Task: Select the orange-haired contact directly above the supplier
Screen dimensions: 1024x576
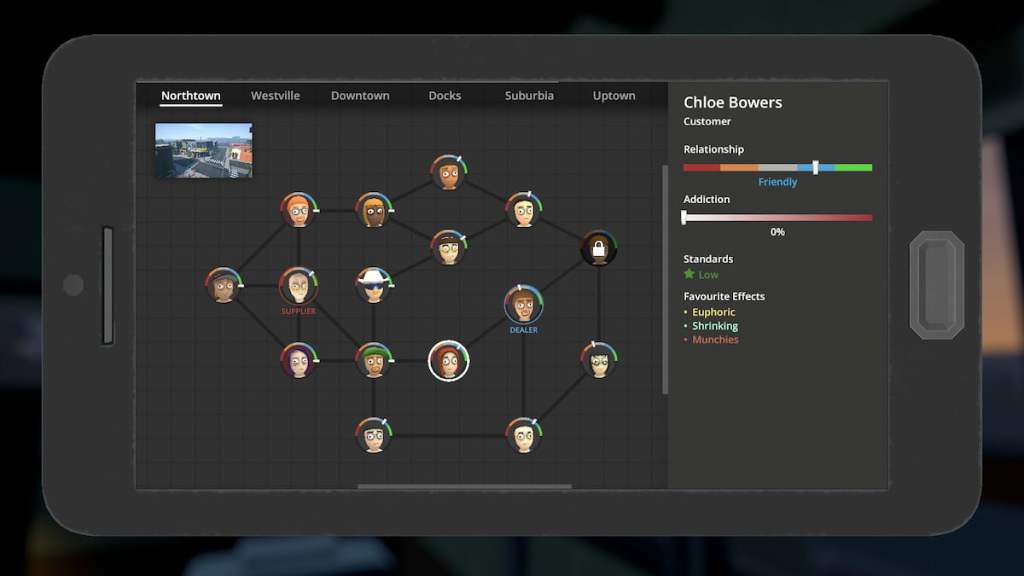Action: click(298, 210)
